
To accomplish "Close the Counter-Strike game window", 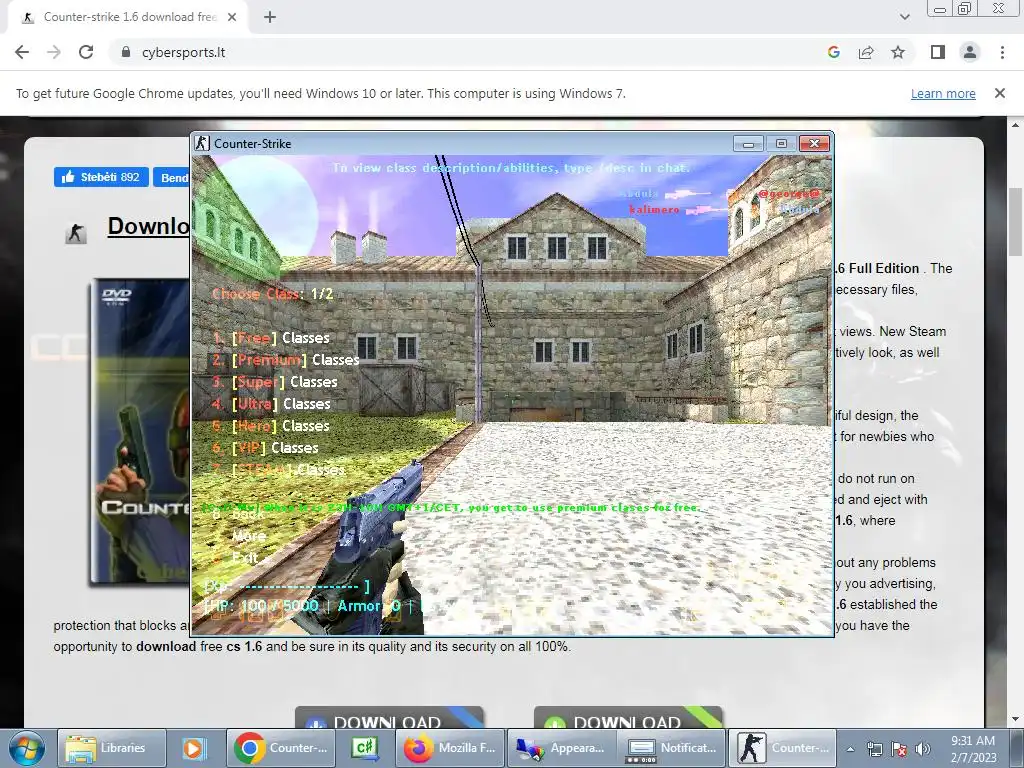I will point(814,143).
